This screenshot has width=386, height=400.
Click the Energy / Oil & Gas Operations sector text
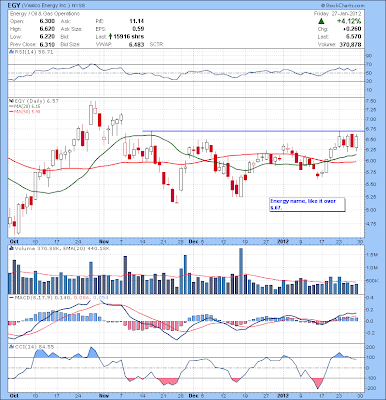[45, 14]
